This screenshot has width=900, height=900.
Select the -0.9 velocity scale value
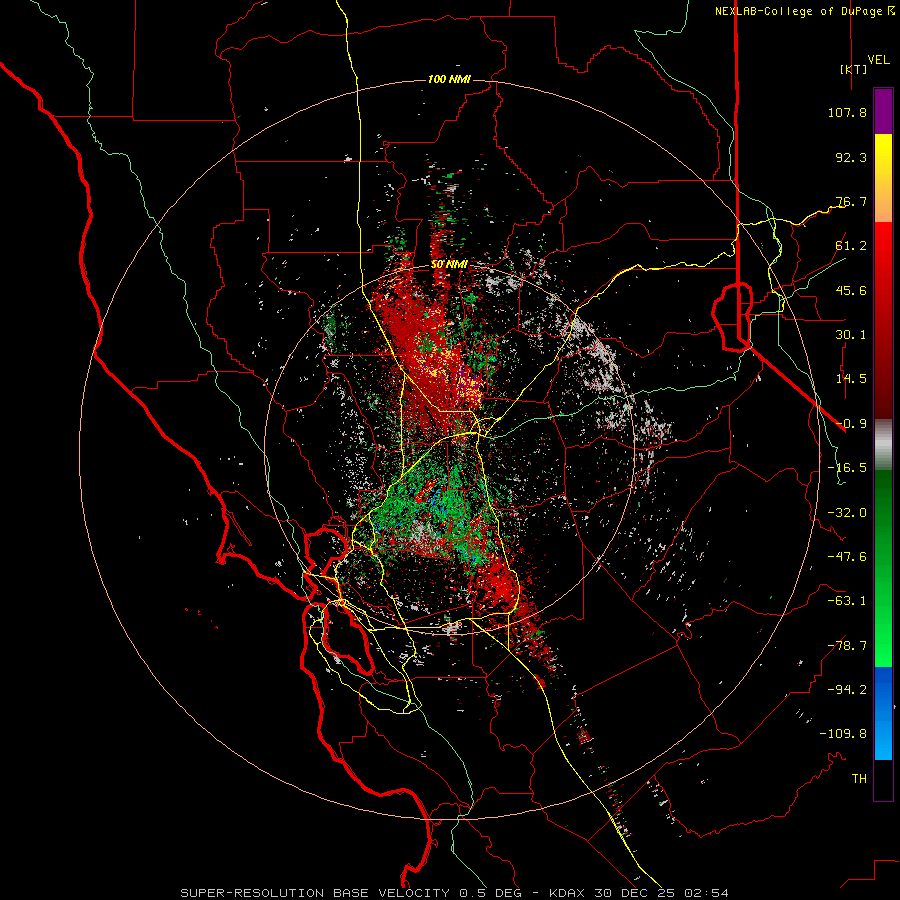pos(851,424)
